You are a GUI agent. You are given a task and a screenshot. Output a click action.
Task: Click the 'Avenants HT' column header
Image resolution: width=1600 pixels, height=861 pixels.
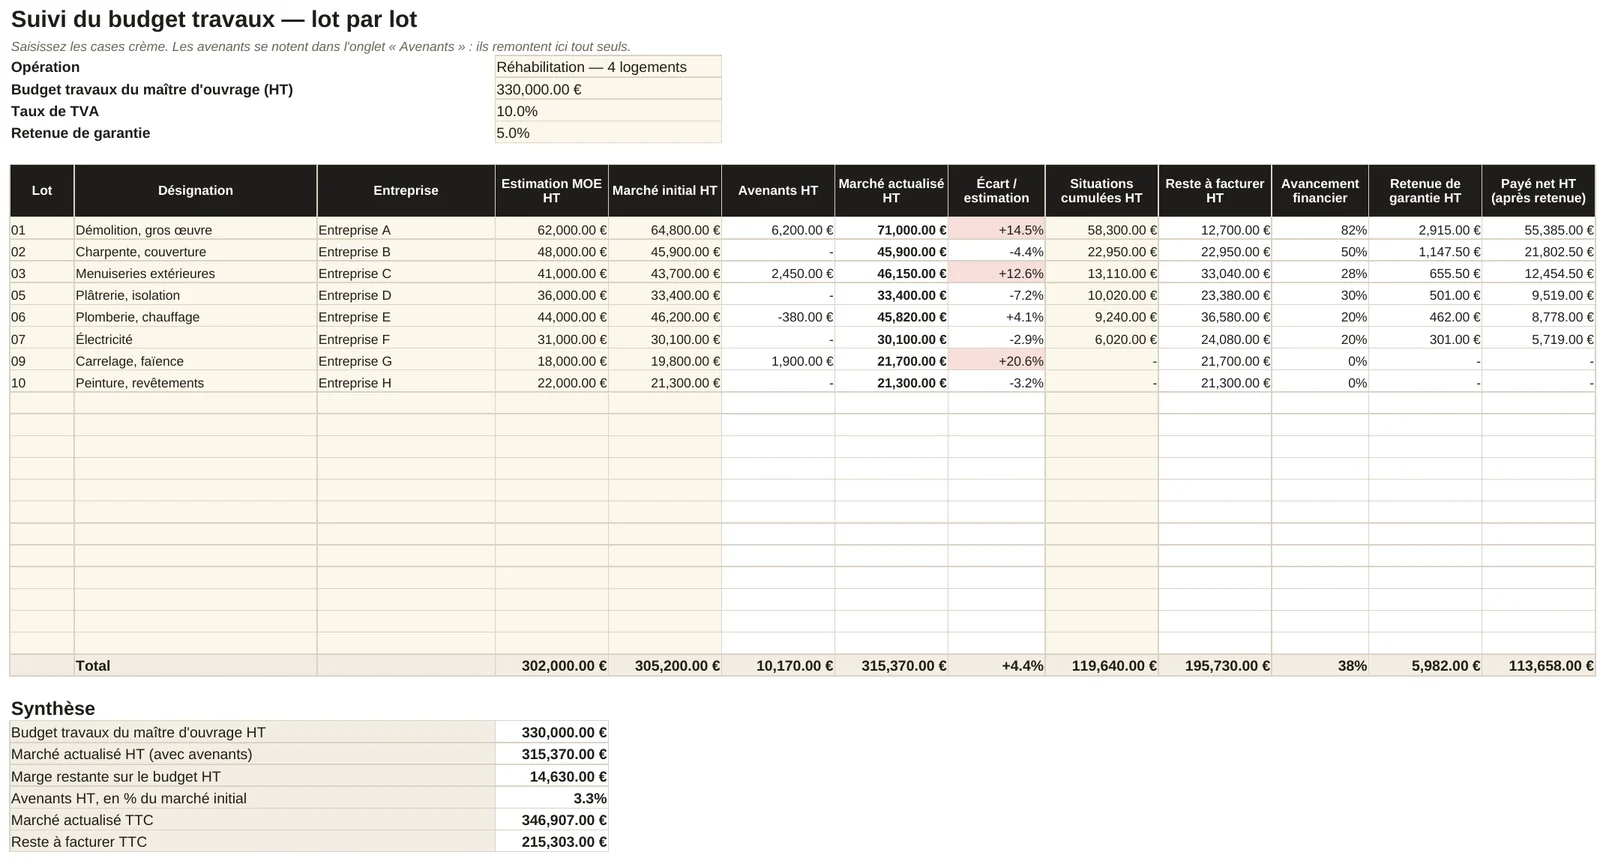(778, 191)
